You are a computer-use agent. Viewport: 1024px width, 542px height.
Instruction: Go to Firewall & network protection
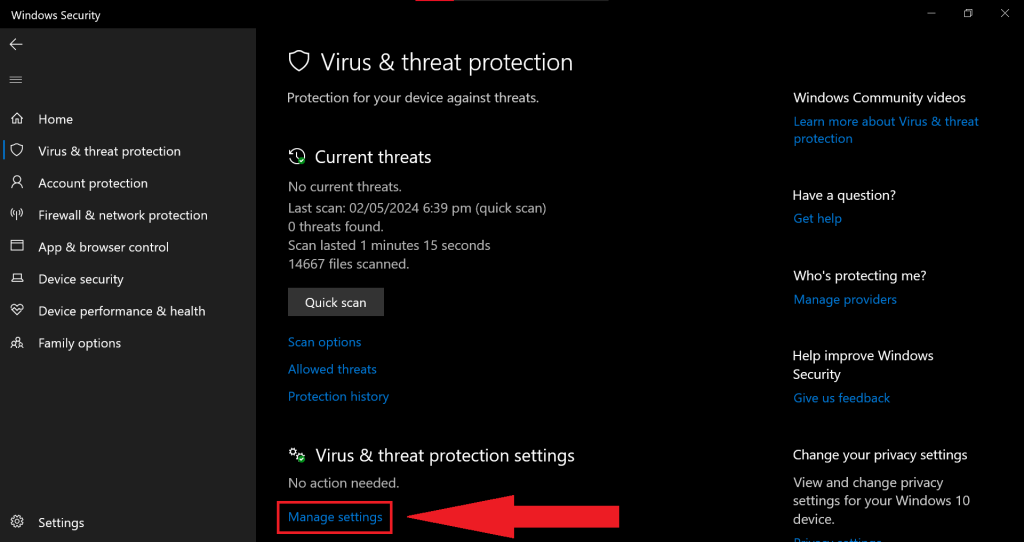pyautogui.click(x=123, y=215)
